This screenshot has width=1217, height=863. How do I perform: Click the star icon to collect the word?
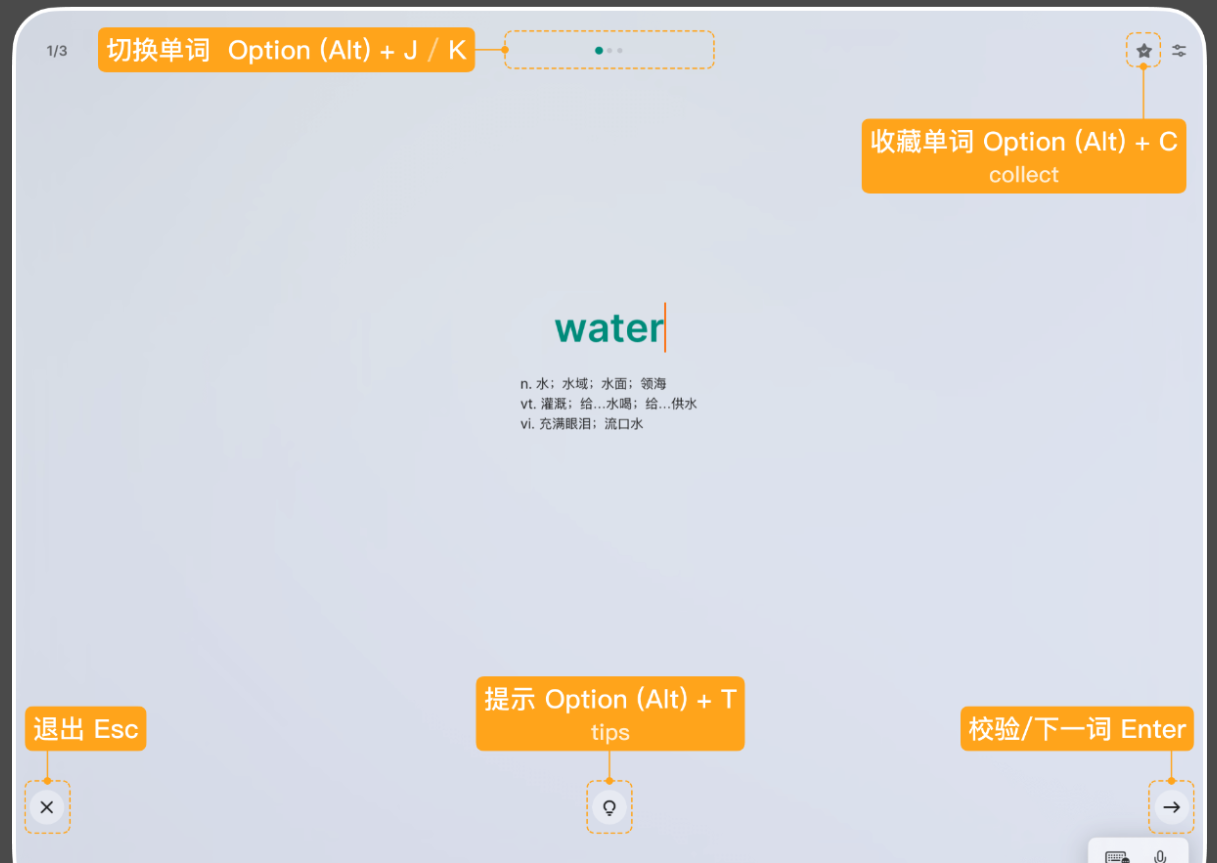point(1143,50)
